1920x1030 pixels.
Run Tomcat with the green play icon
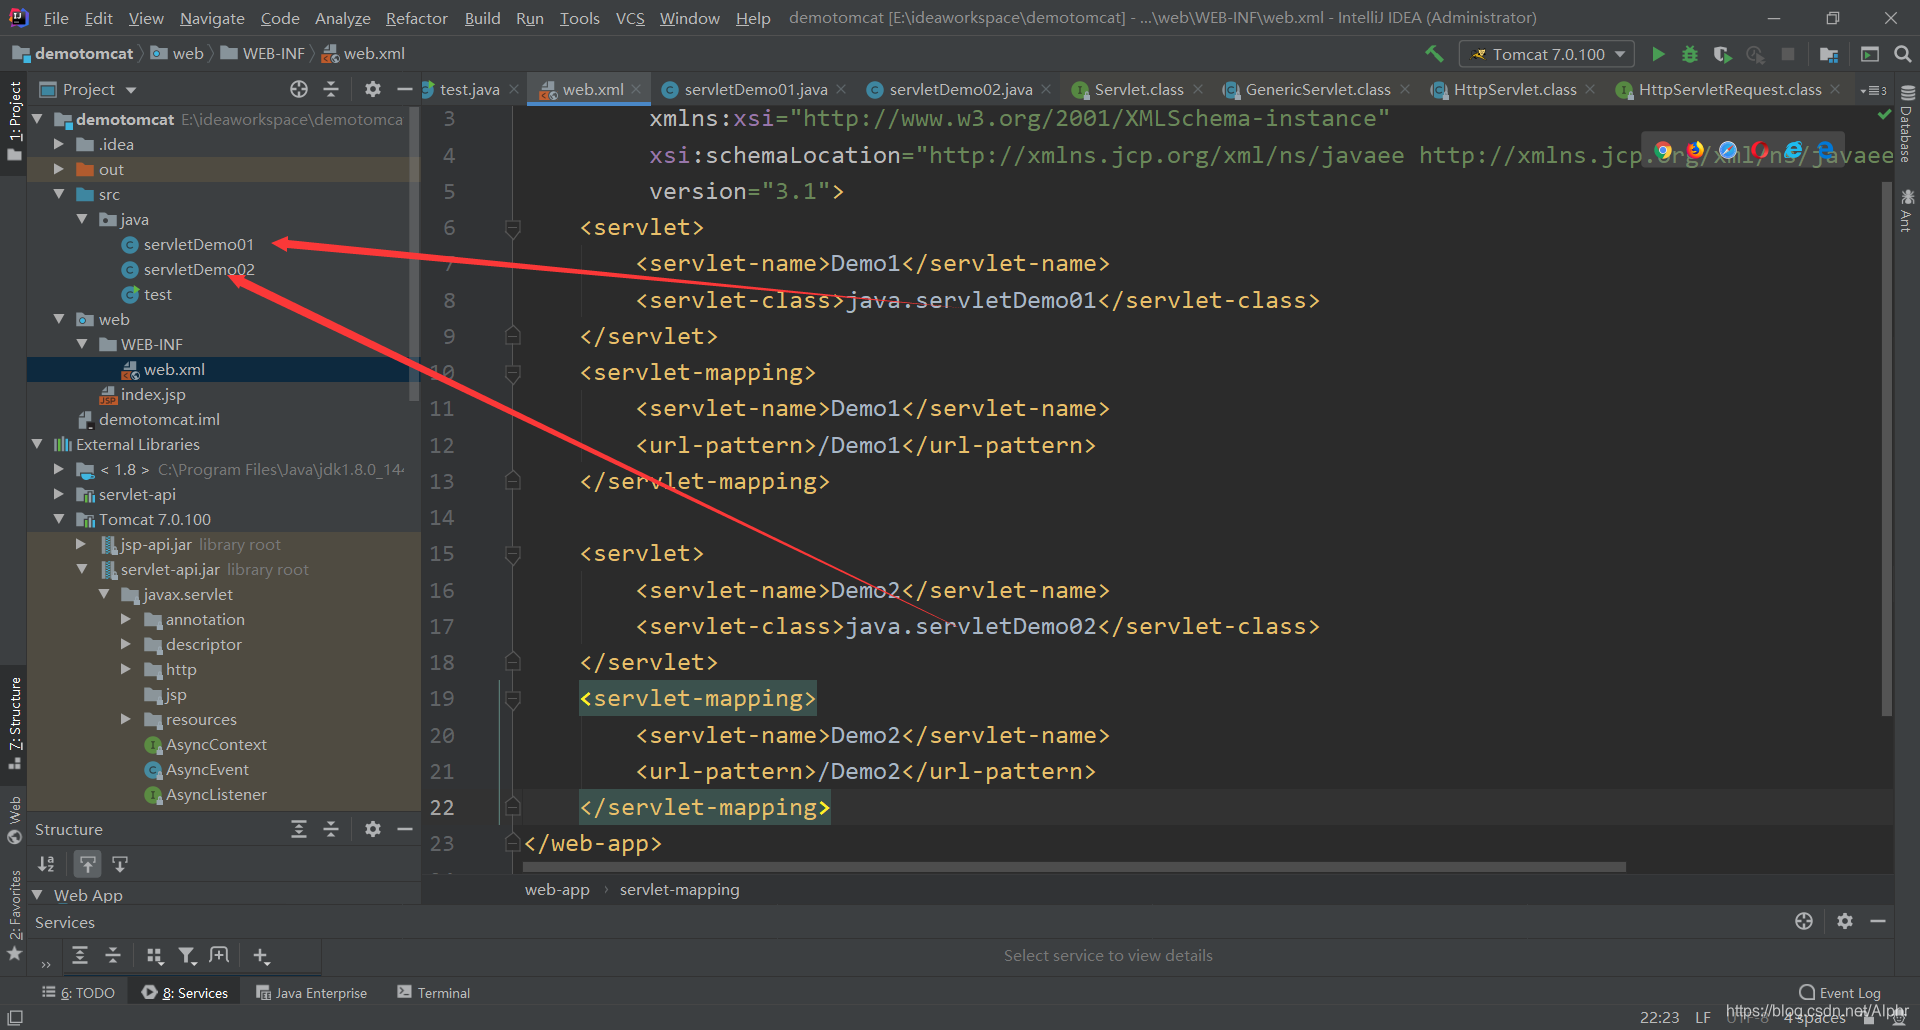click(x=1658, y=54)
